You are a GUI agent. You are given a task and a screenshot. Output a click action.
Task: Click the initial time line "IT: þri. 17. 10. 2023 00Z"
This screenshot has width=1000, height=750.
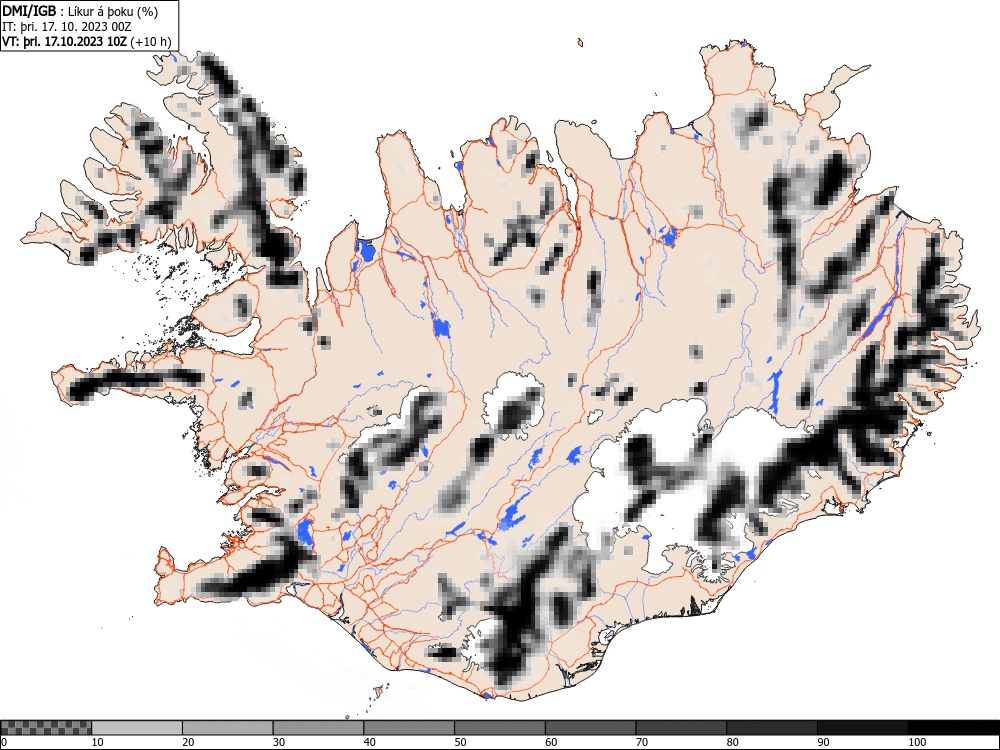tap(67, 27)
